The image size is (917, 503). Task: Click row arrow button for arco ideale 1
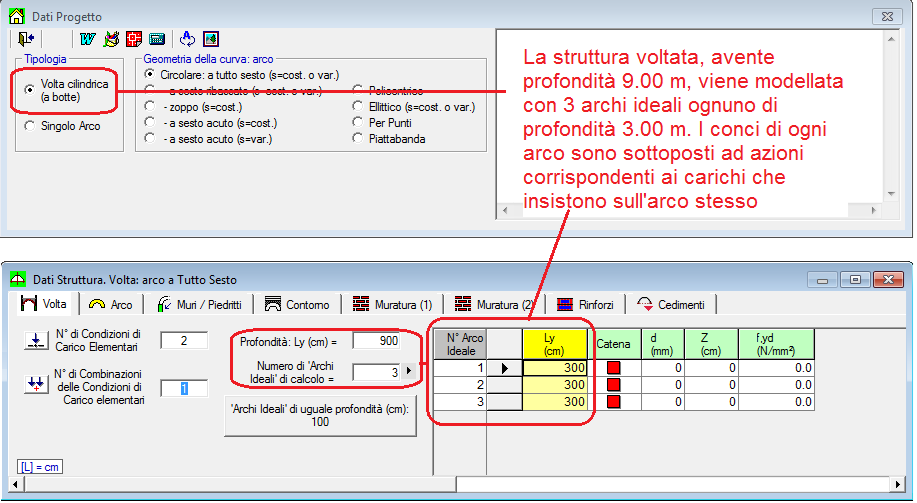click(504, 368)
